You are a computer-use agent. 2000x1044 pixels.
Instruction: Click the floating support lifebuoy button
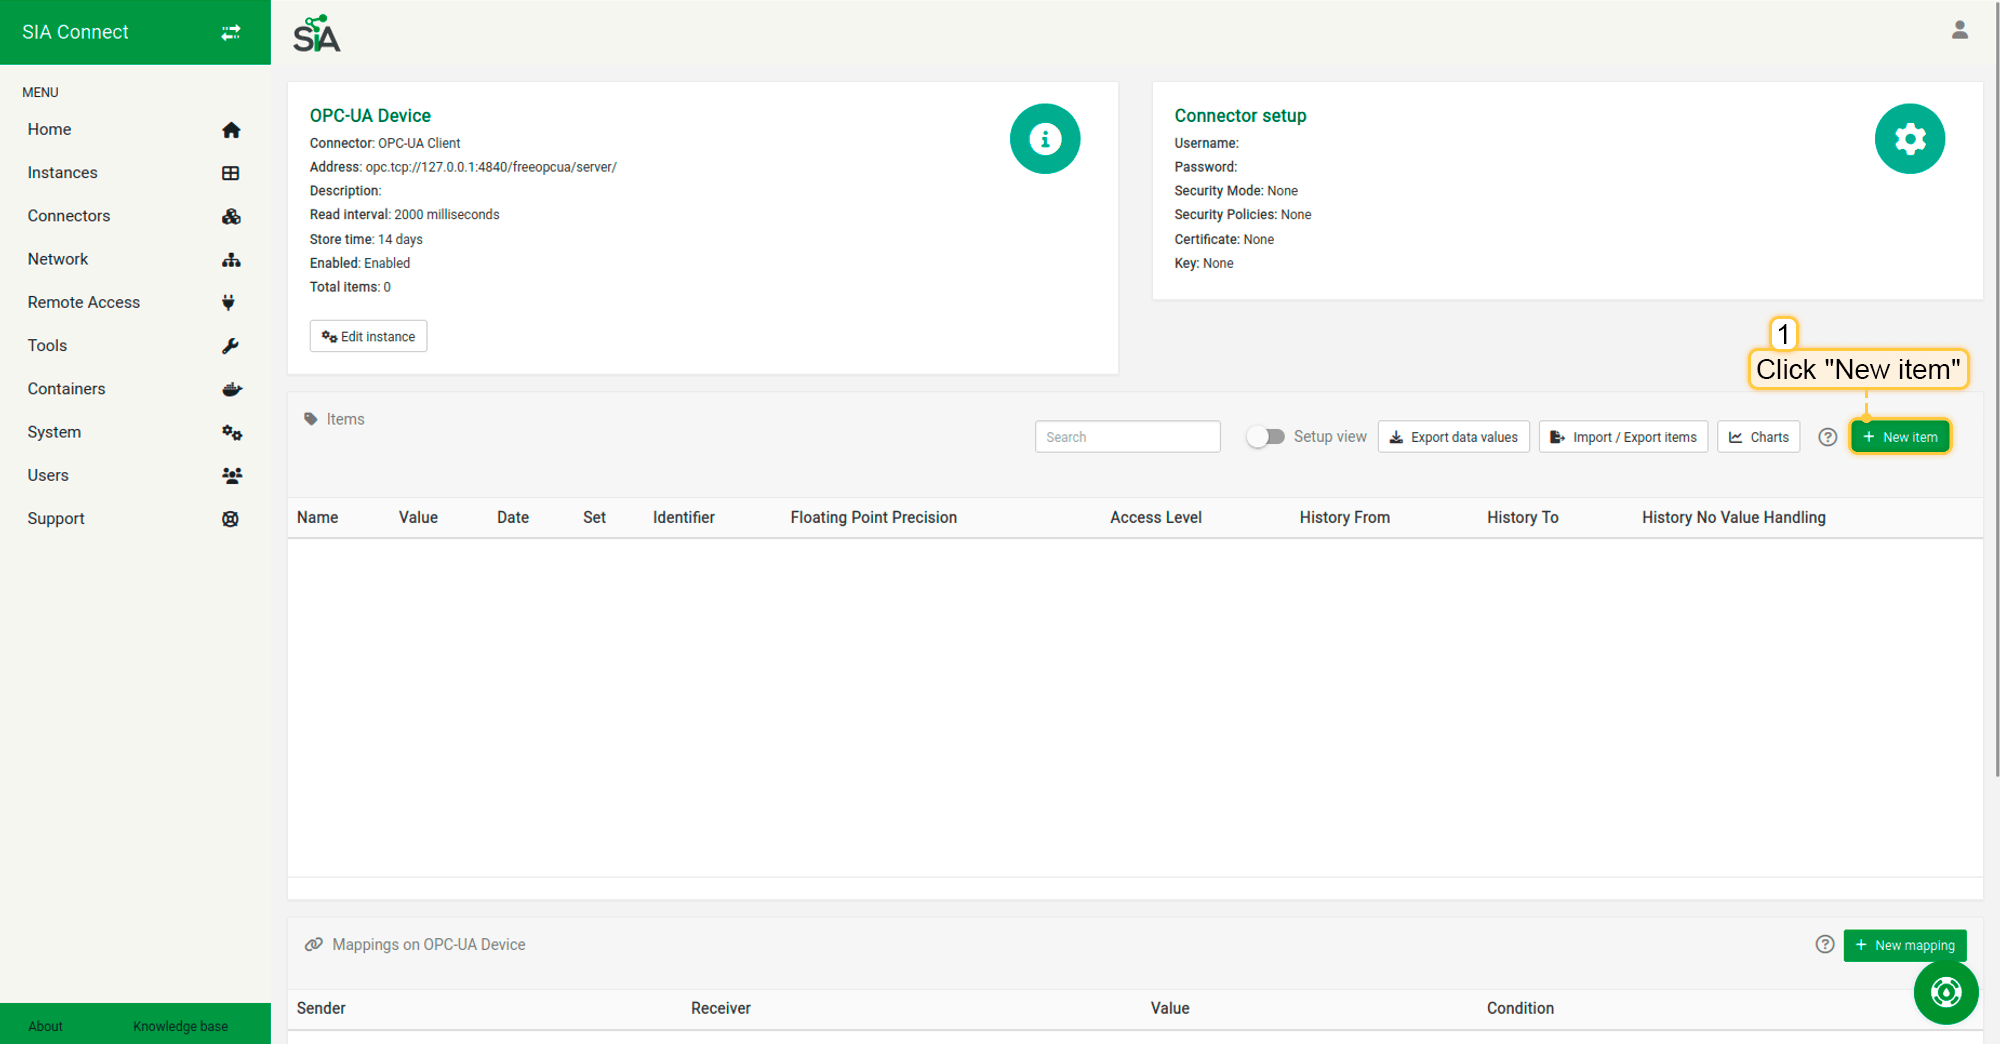coord(1945,992)
